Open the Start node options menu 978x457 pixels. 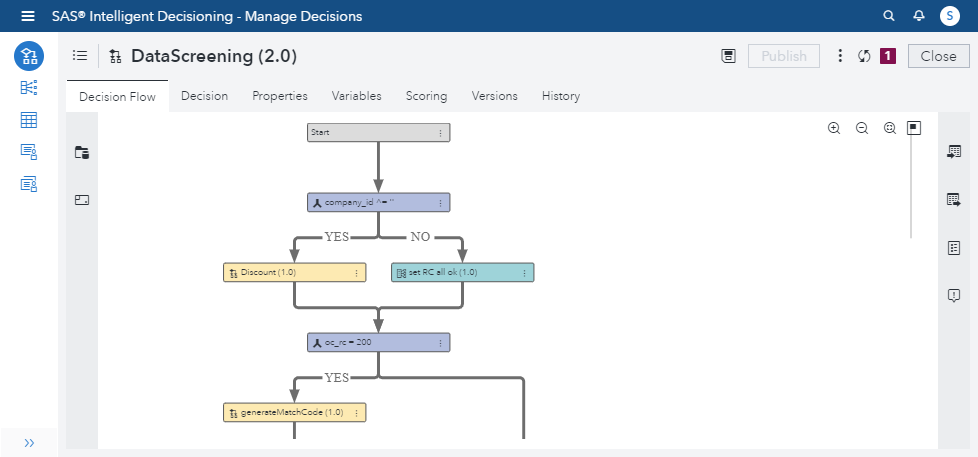tap(440, 133)
